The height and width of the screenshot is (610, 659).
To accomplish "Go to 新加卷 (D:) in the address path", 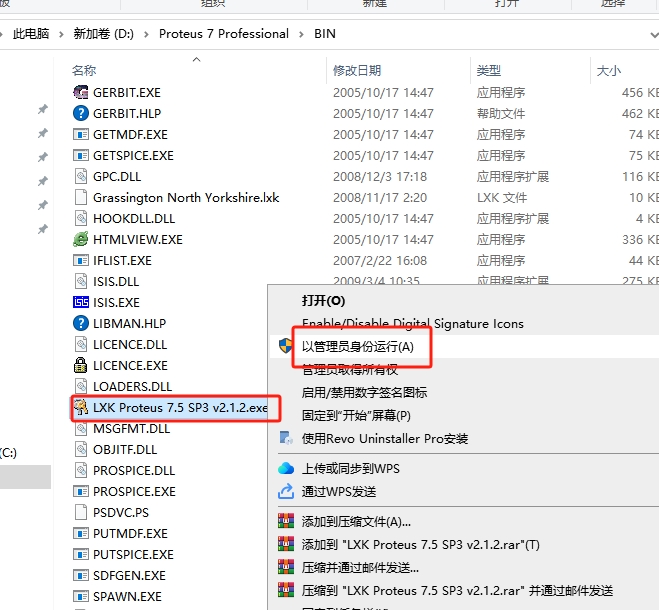I will (103, 34).
